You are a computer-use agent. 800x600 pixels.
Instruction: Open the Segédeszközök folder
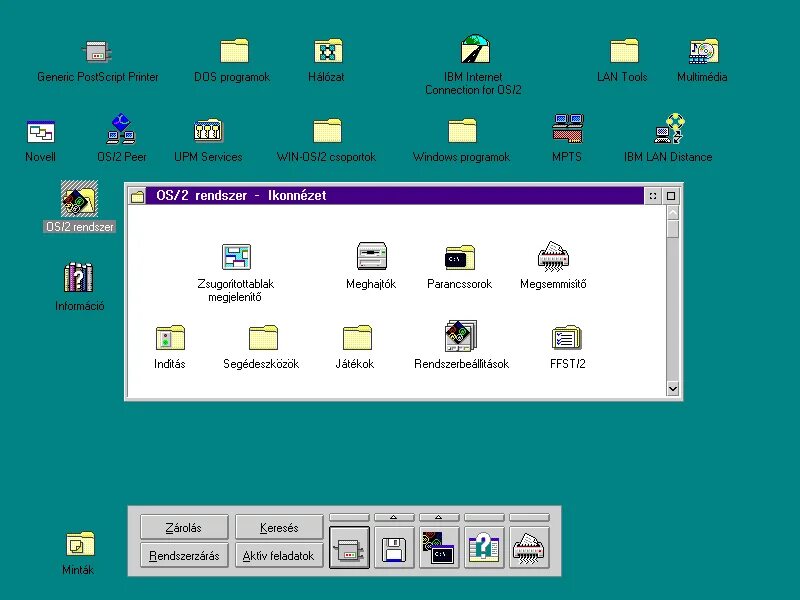pos(263,337)
